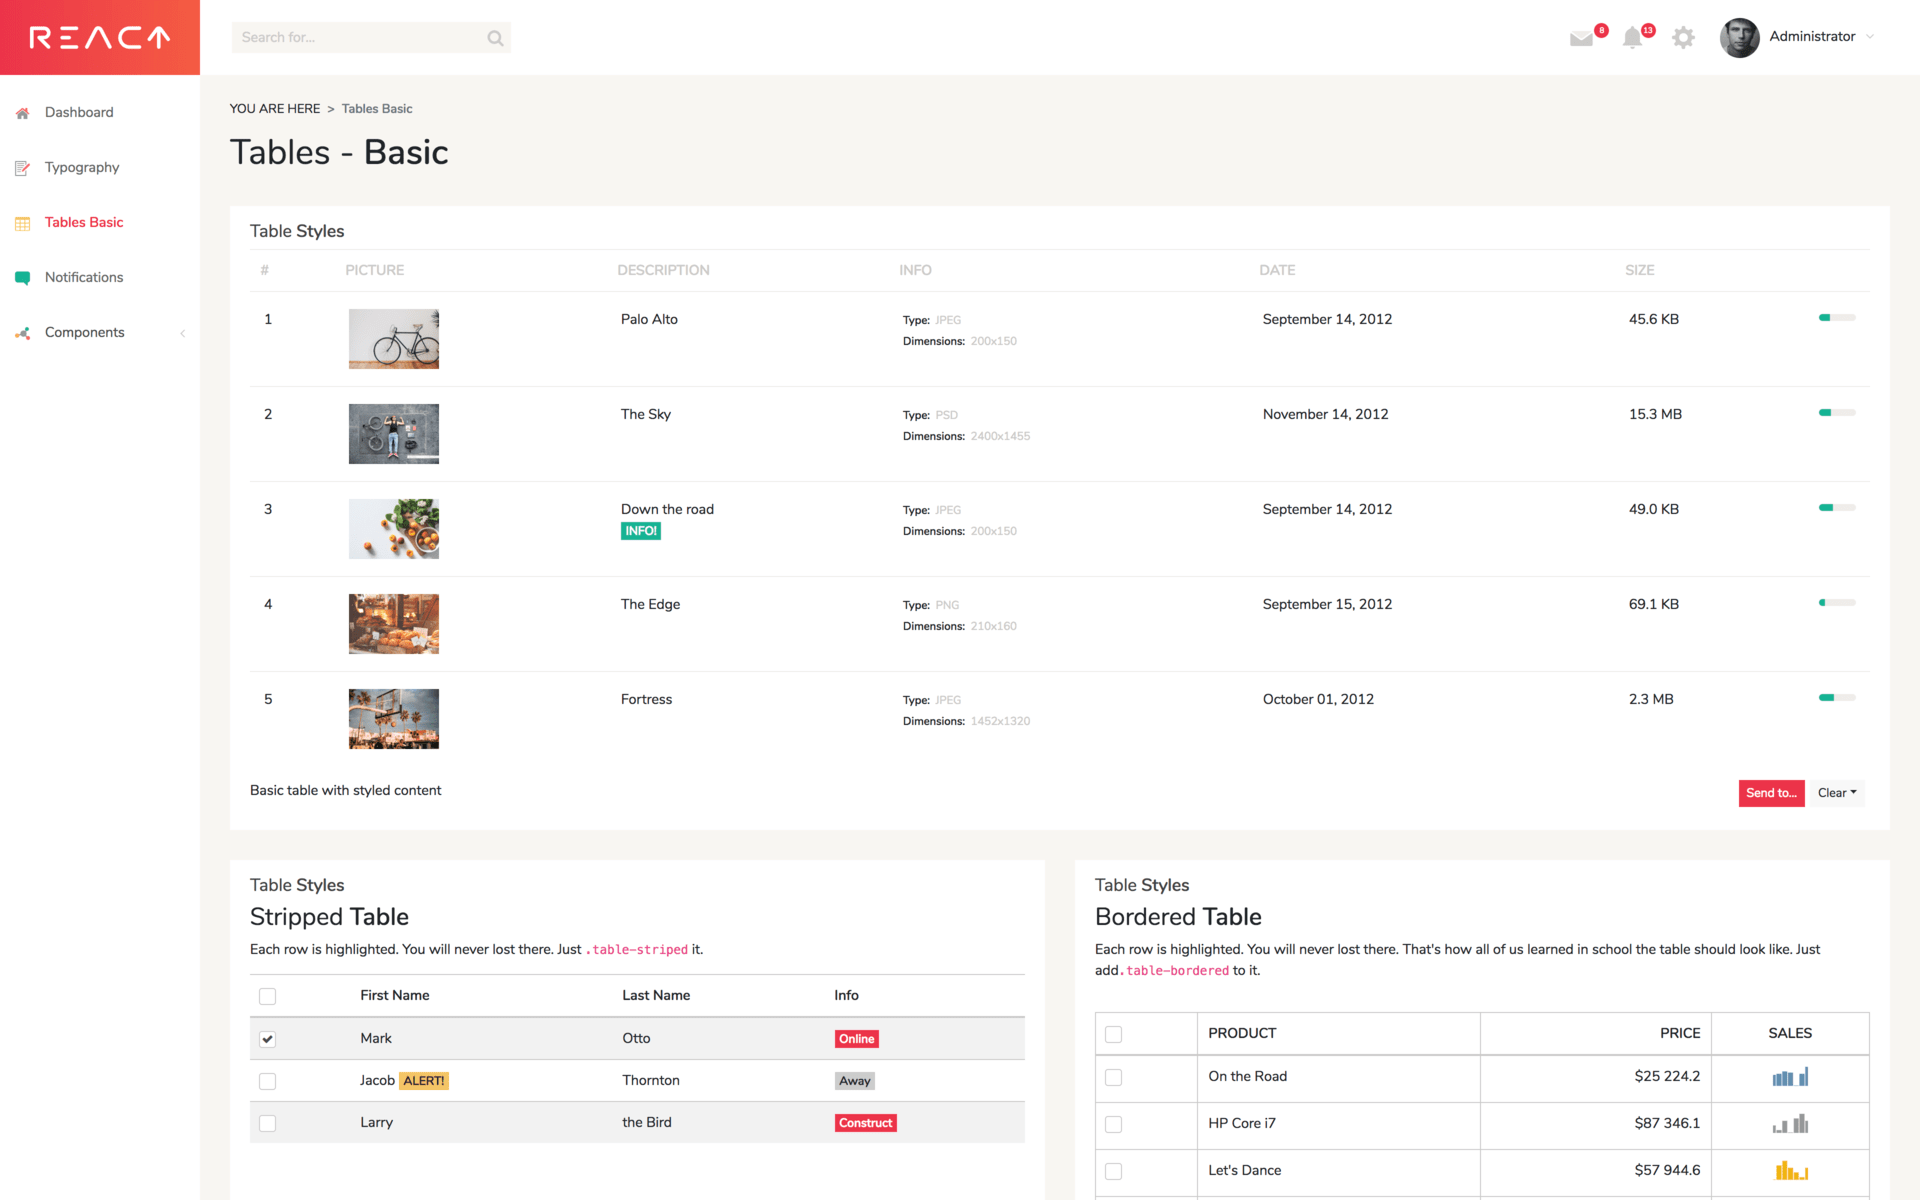Click the progress slider for Fortress row
This screenshot has height=1200, width=1920.
point(1836,698)
